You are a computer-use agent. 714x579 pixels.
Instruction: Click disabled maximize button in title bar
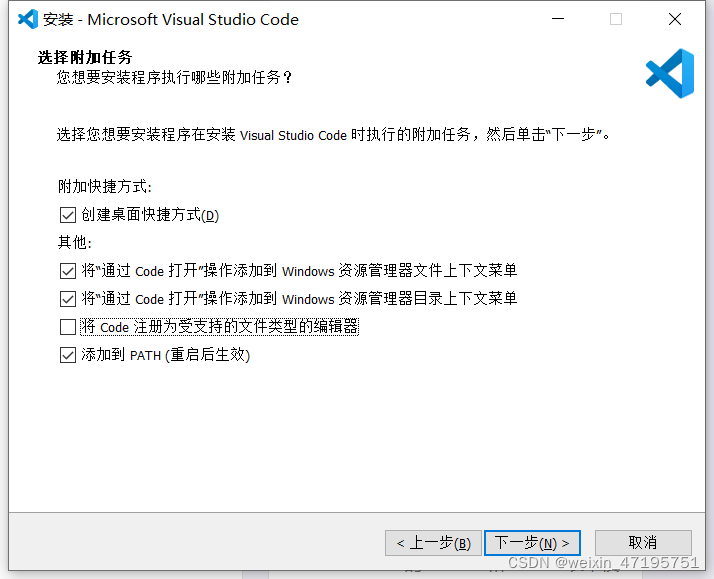coord(616,19)
